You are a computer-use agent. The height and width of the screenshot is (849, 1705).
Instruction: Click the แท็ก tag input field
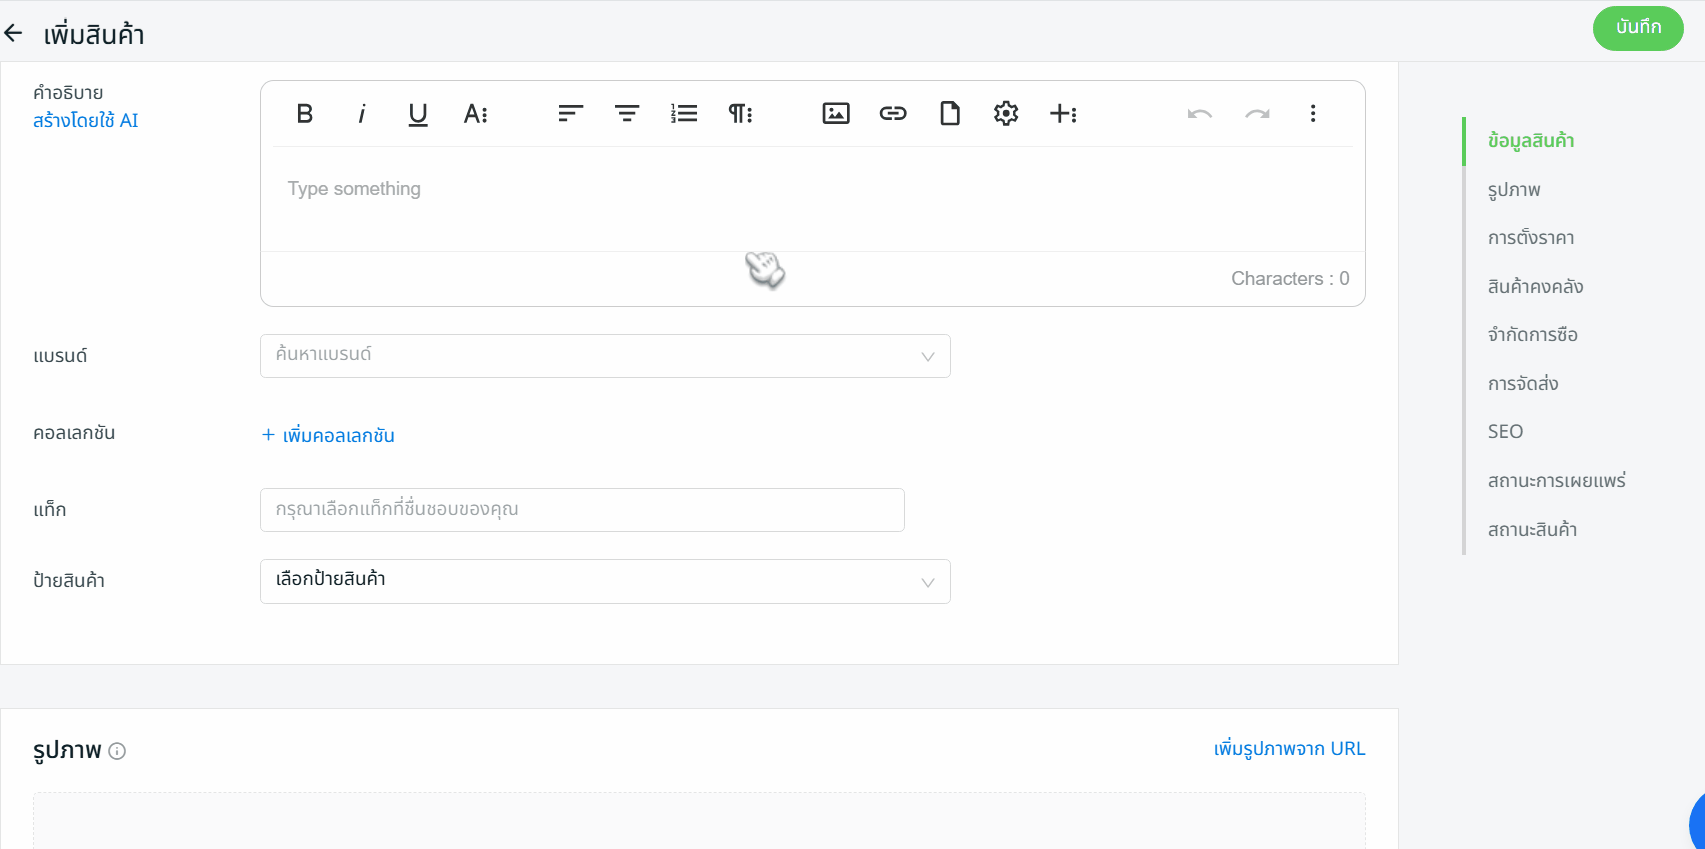point(581,510)
